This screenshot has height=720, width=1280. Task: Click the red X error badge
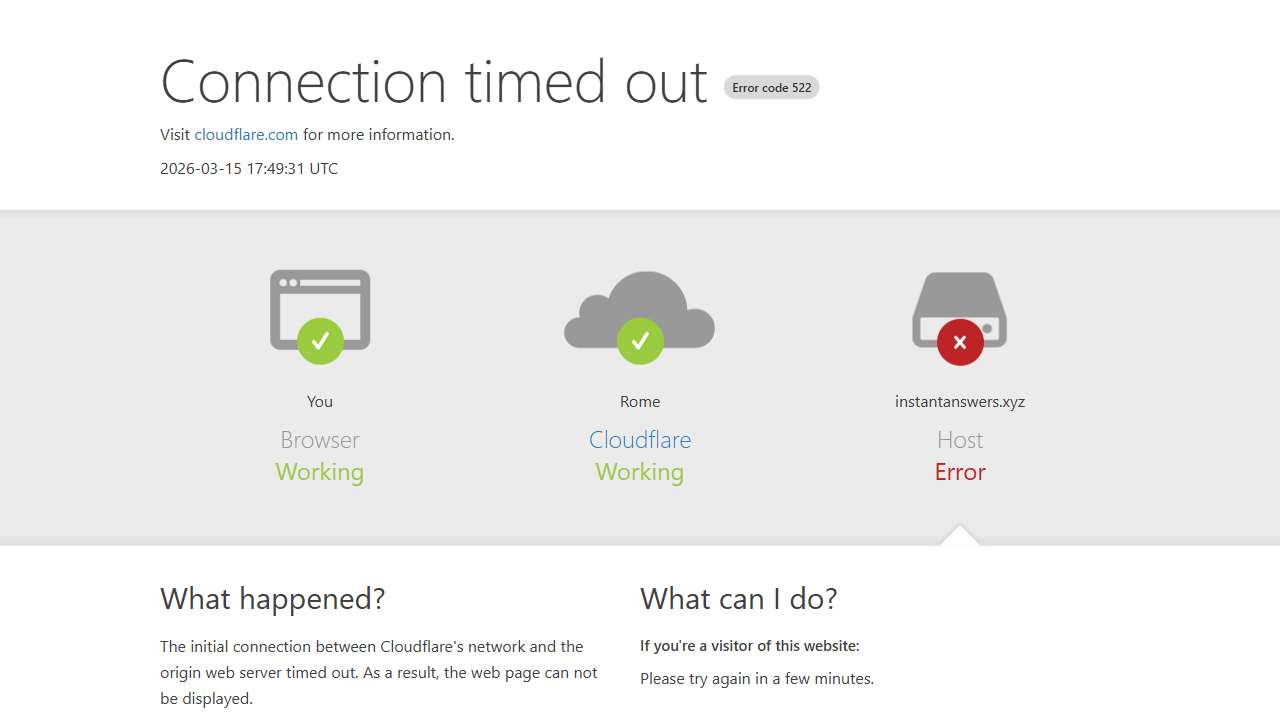pos(960,342)
